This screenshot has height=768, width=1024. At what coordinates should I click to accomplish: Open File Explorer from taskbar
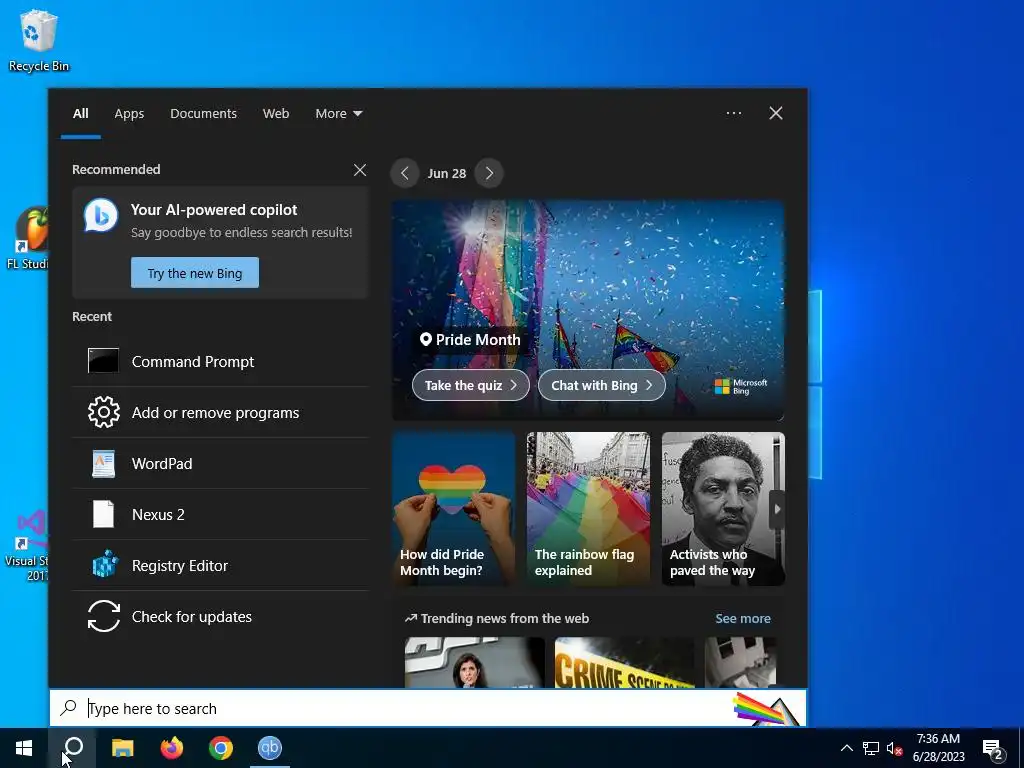point(122,748)
